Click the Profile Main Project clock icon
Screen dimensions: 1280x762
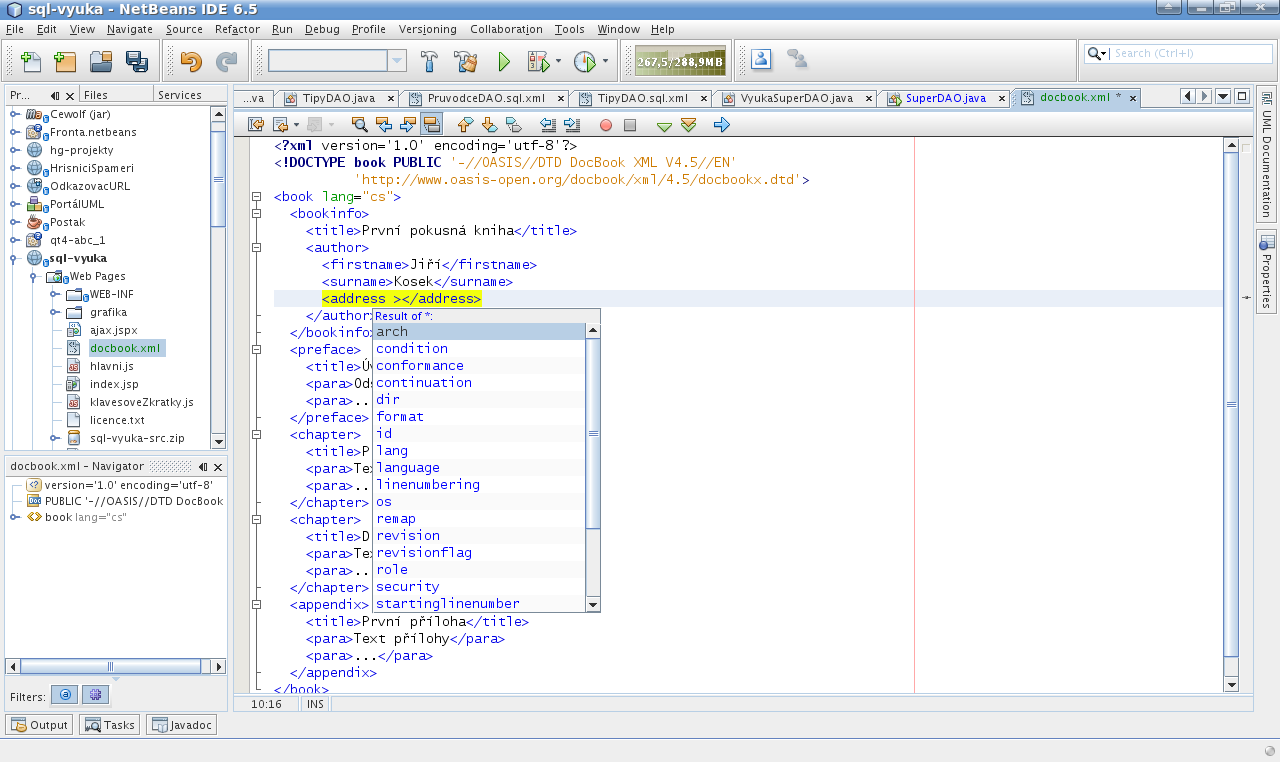pos(585,62)
